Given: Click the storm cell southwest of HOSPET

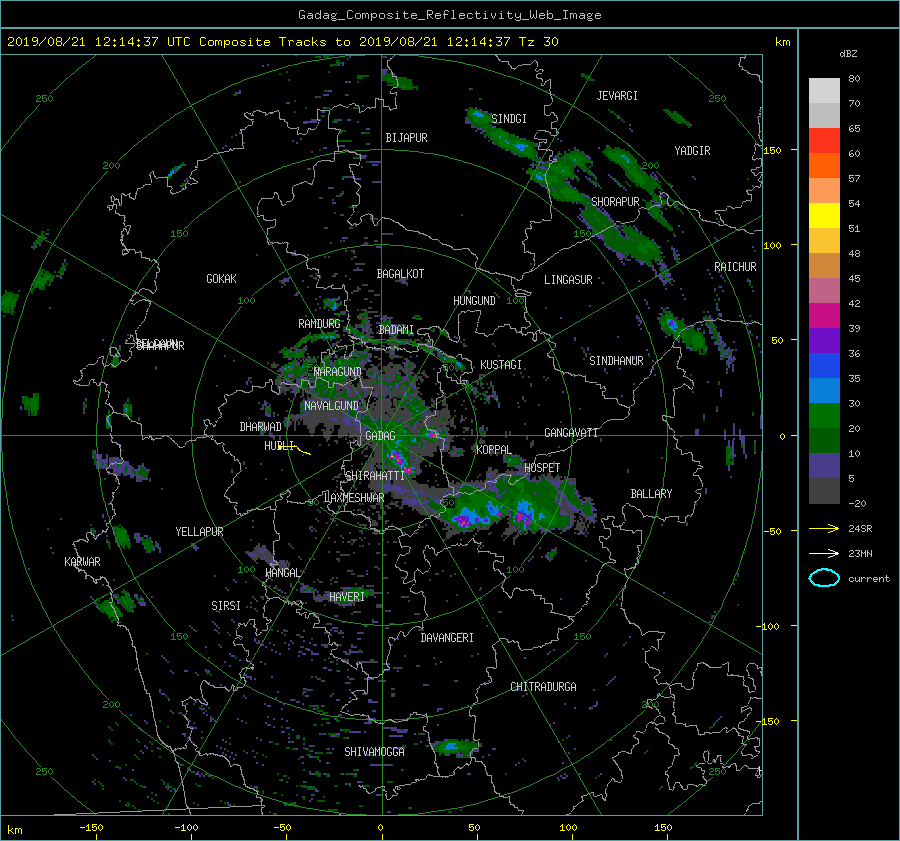Looking at the screenshot, I should [523, 516].
